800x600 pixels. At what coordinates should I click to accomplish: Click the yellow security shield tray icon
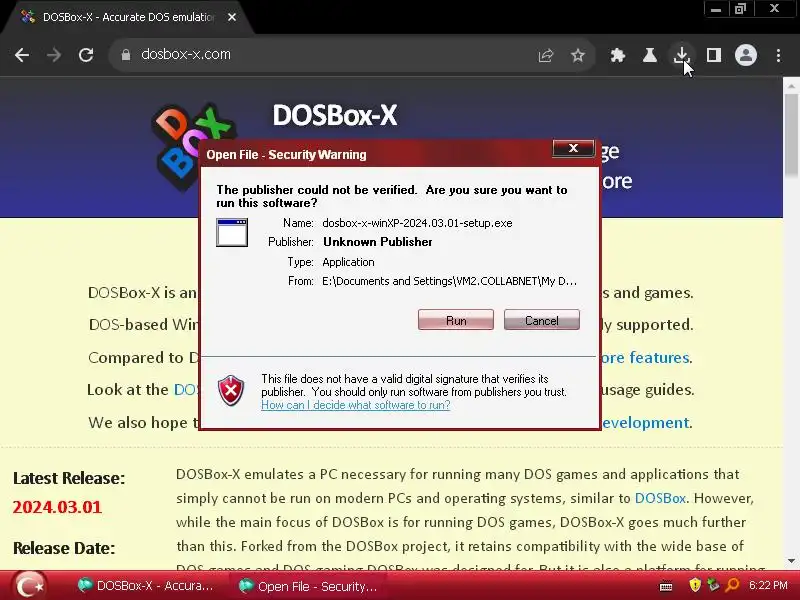pos(694,585)
